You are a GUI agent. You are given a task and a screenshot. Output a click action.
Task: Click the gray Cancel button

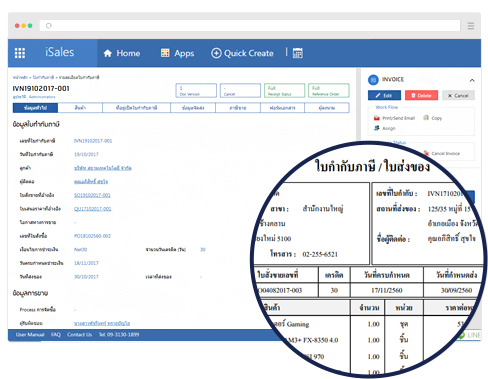[458, 95]
